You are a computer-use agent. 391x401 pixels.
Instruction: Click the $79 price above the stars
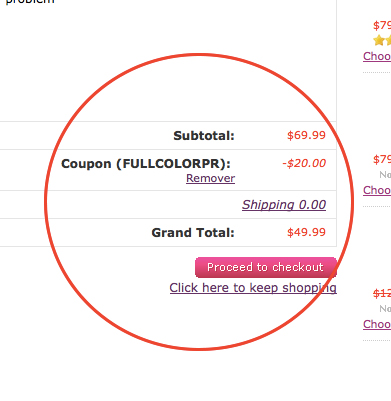coord(382,26)
